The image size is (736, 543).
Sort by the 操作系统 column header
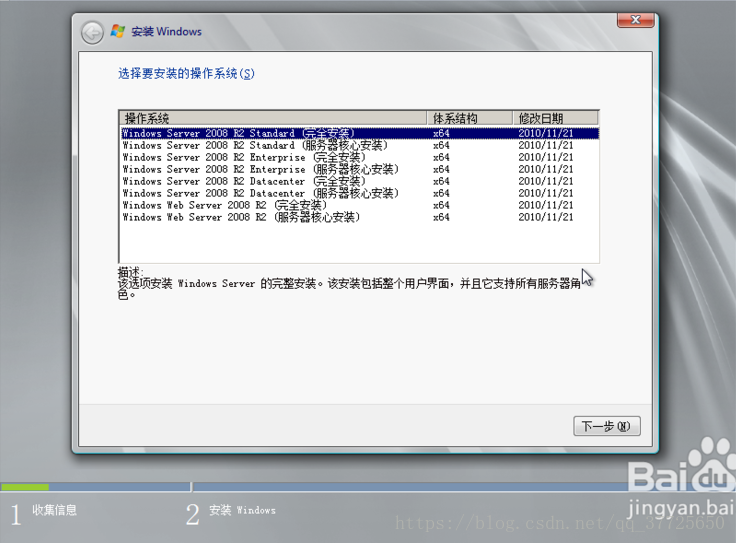coord(273,118)
